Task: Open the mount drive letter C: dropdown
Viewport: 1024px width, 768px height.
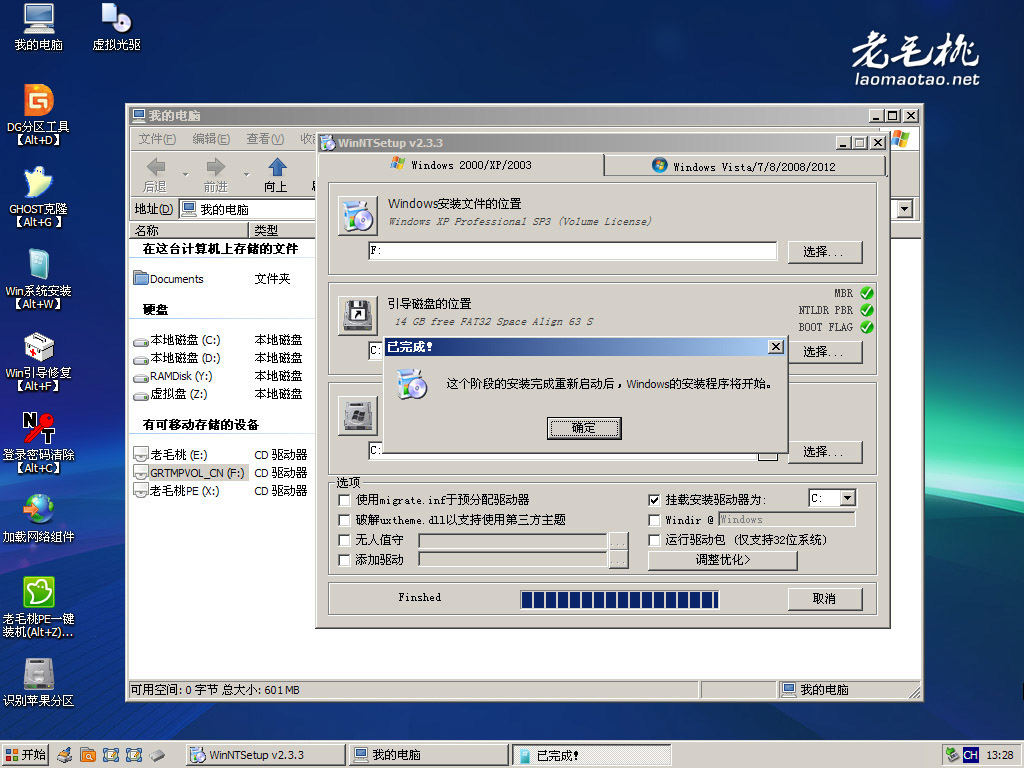Action: coord(848,498)
